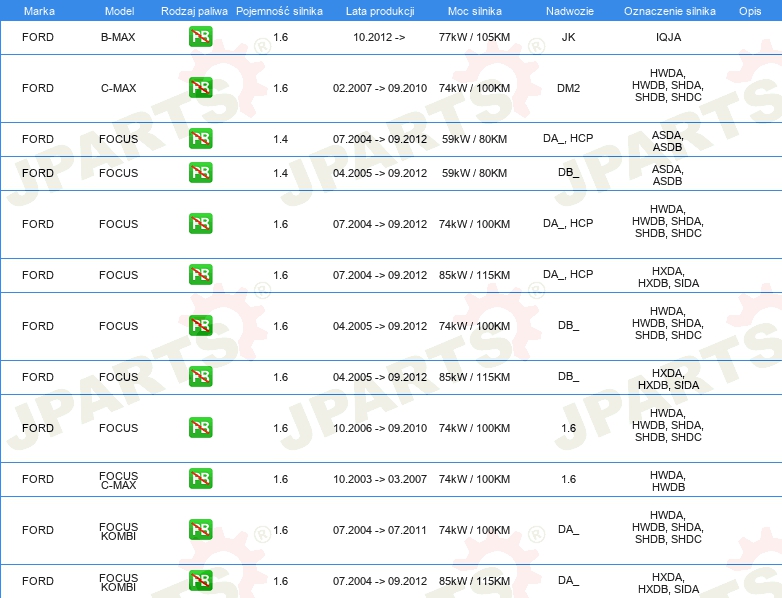Click the ASDA, ASDB cell in the DA_, HCP row
Screen dimensions: 782x598
(x=667, y=141)
